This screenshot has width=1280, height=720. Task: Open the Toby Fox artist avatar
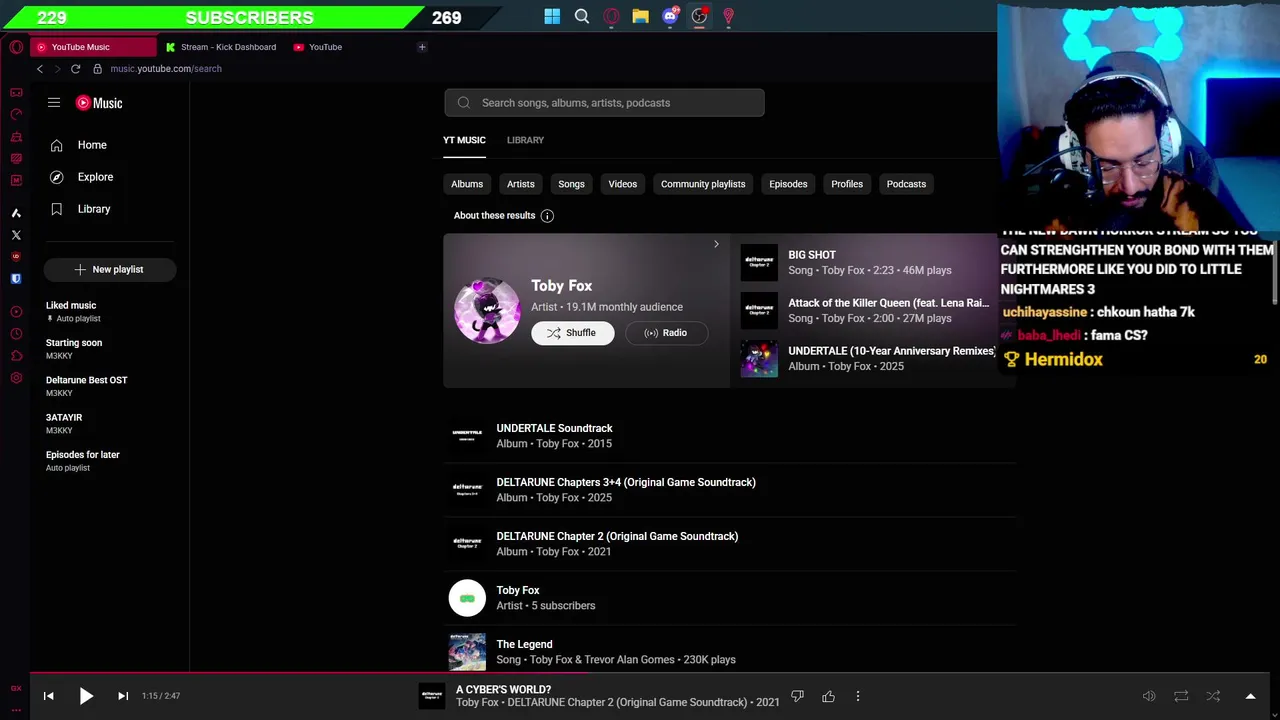click(x=487, y=311)
